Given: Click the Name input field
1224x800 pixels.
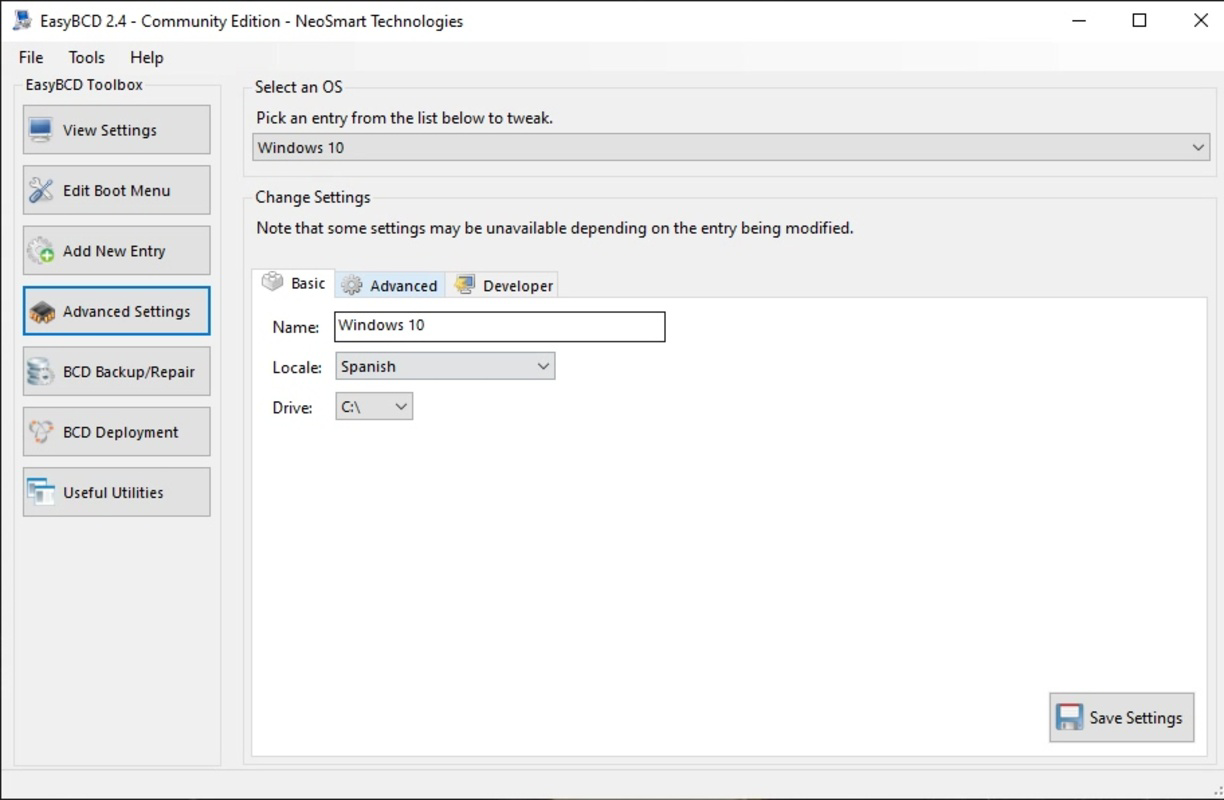Looking at the screenshot, I should [x=500, y=326].
